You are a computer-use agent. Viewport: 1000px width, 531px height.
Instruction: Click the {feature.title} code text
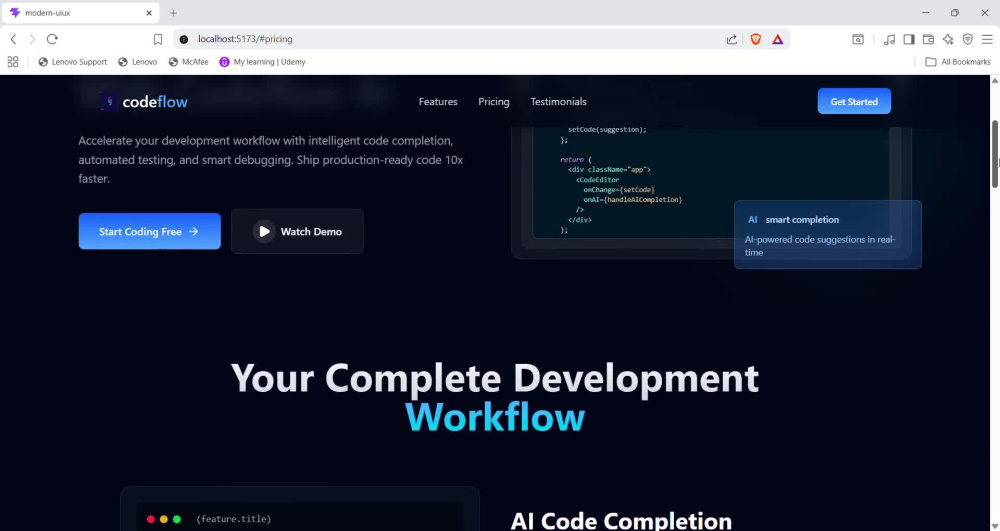coord(233,519)
